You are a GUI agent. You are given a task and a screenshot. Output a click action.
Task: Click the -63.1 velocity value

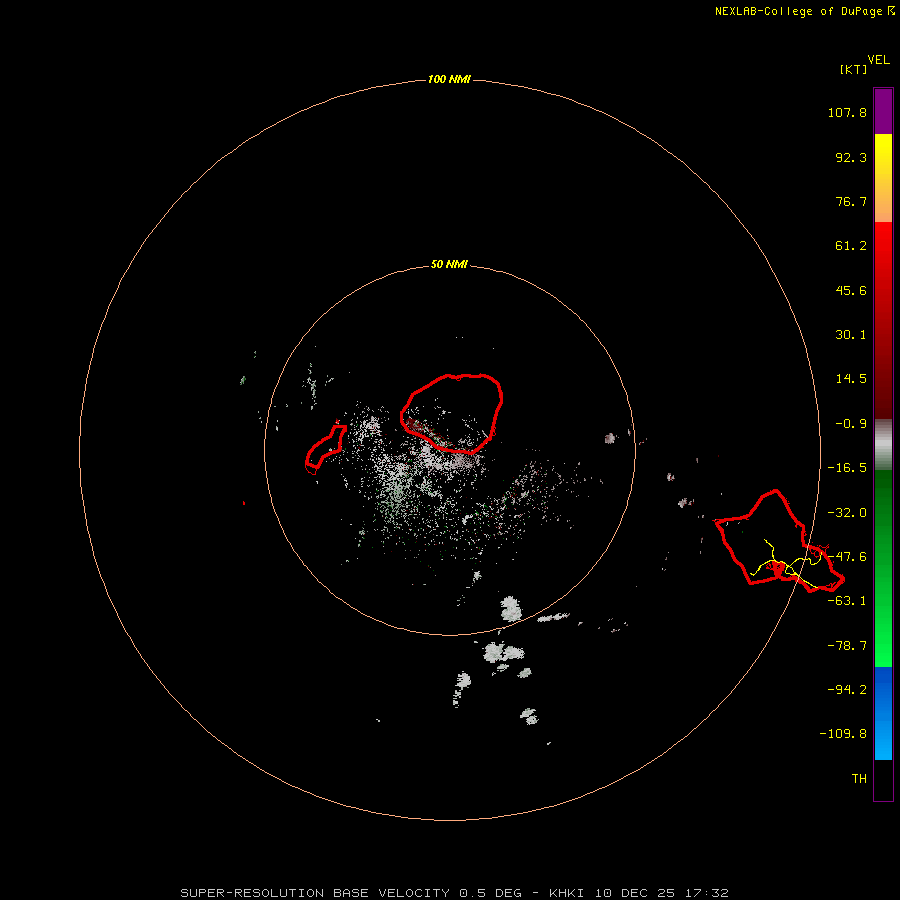click(847, 601)
